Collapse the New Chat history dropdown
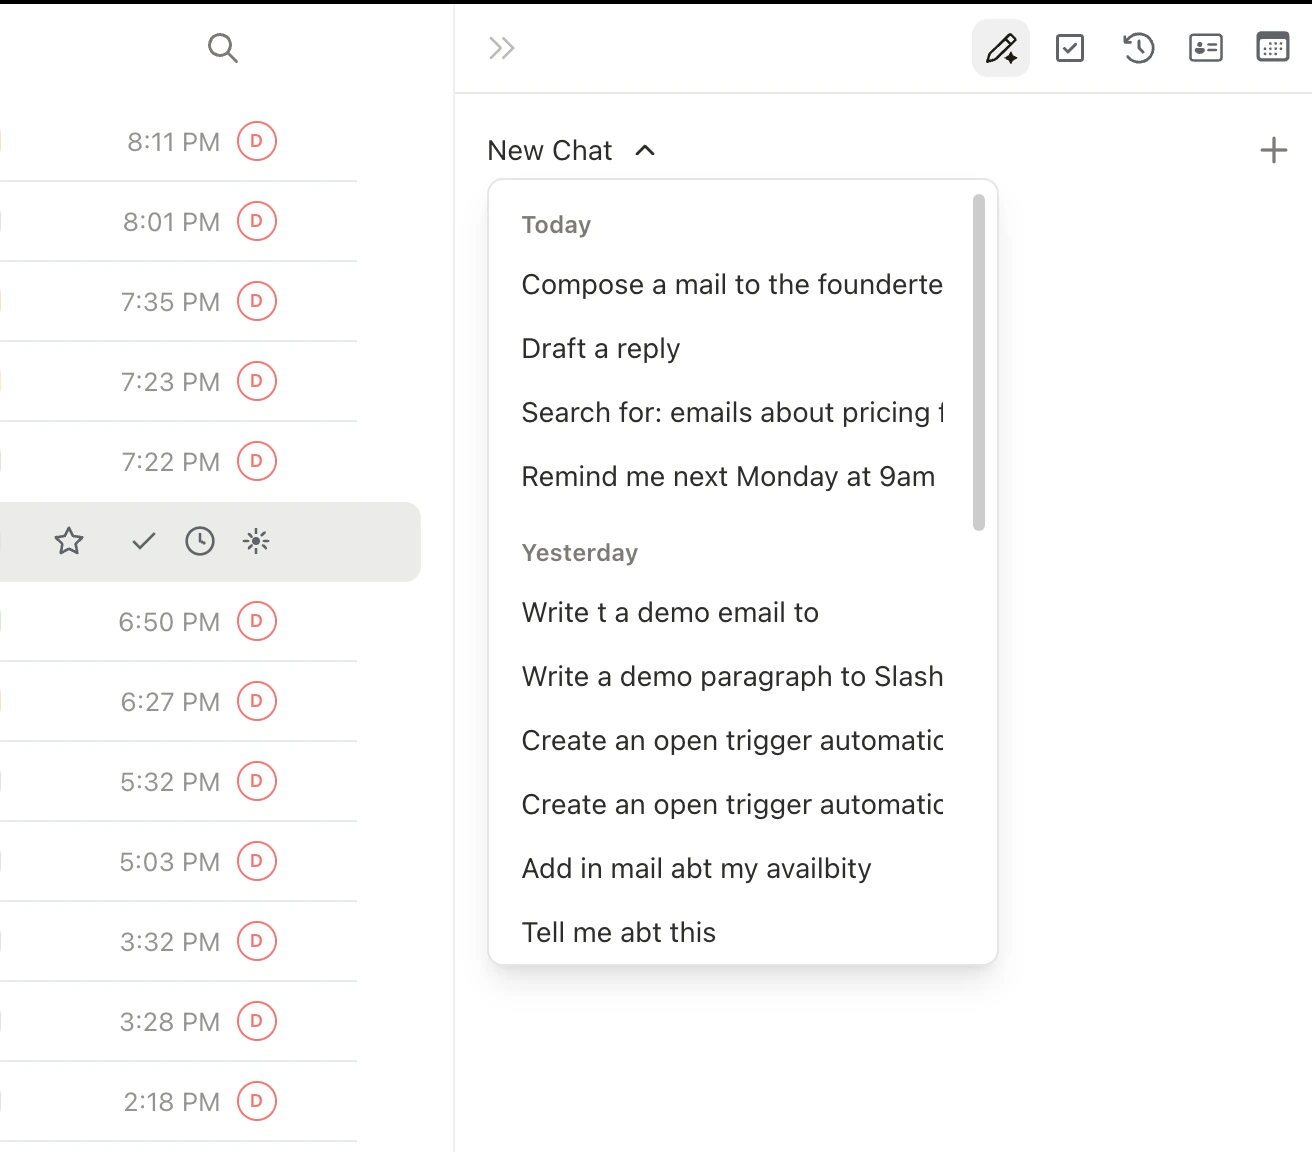 (x=646, y=150)
